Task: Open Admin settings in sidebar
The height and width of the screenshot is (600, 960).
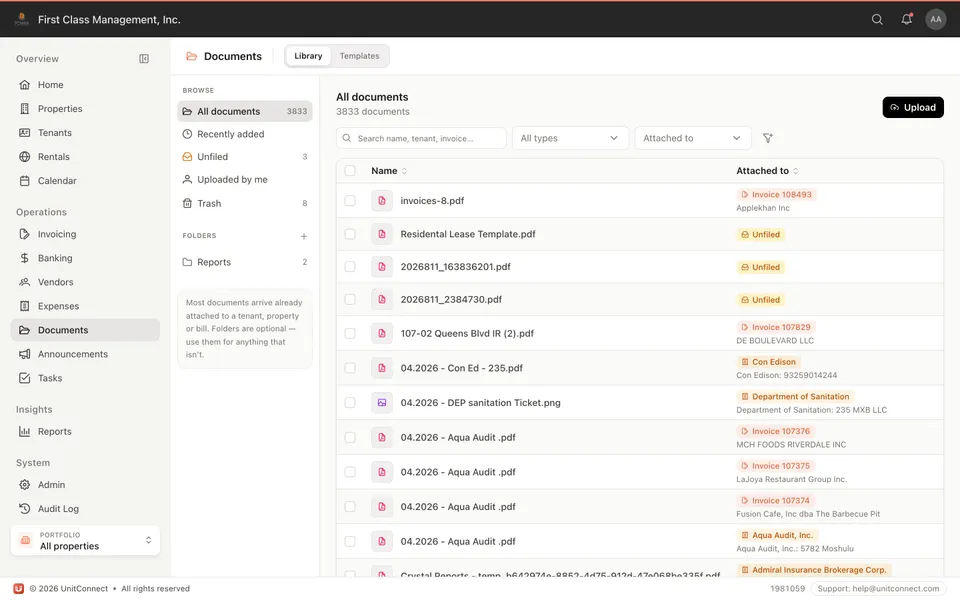Action: coord(85,485)
